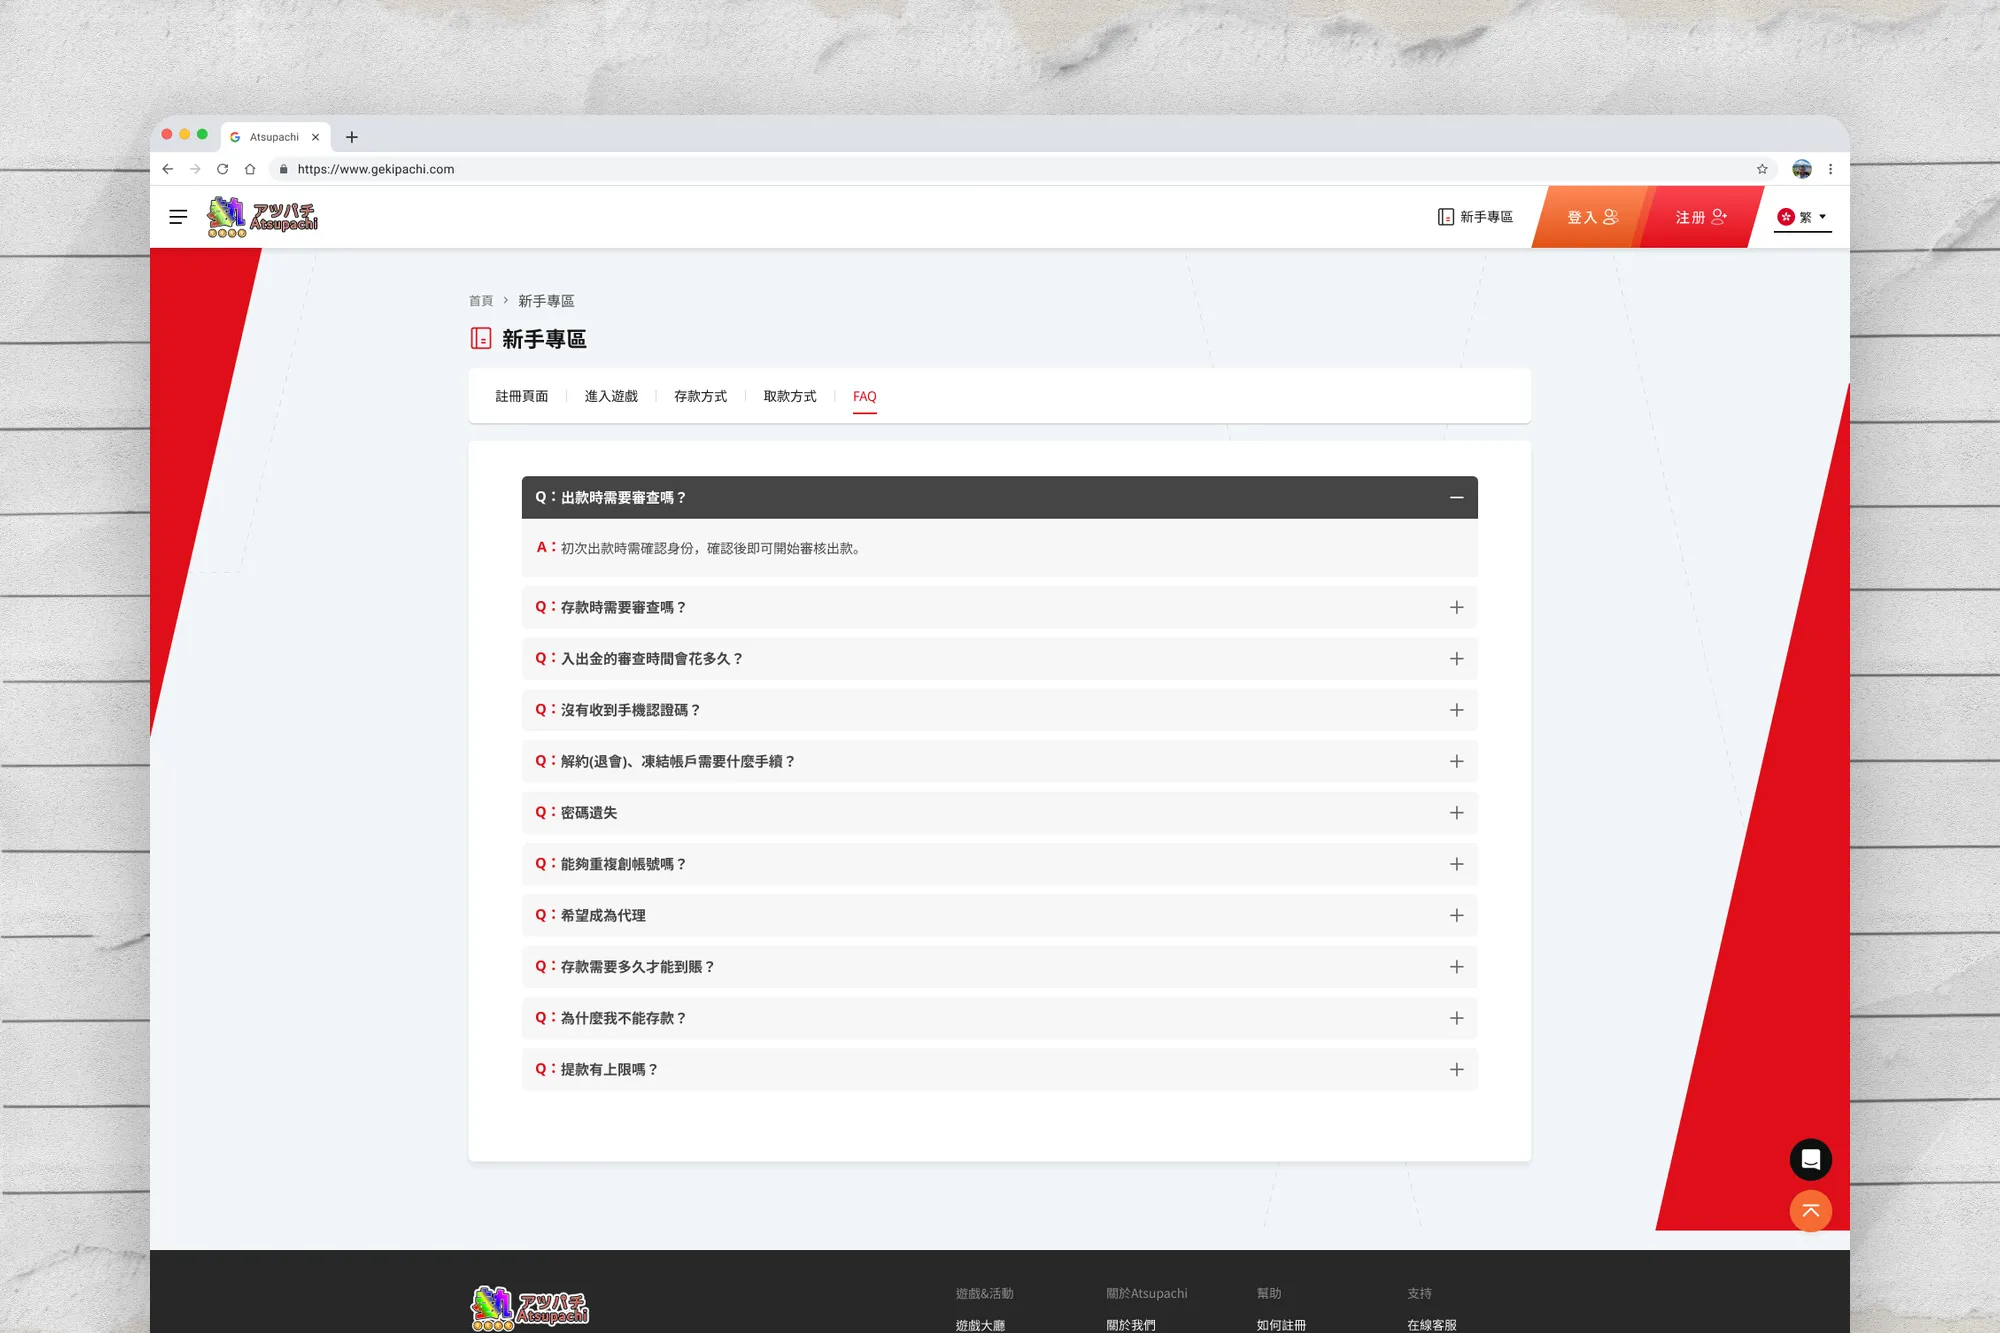Click the browser forward arrow
This screenshot has width=2000, height=1333.
[x=195, y=169]
